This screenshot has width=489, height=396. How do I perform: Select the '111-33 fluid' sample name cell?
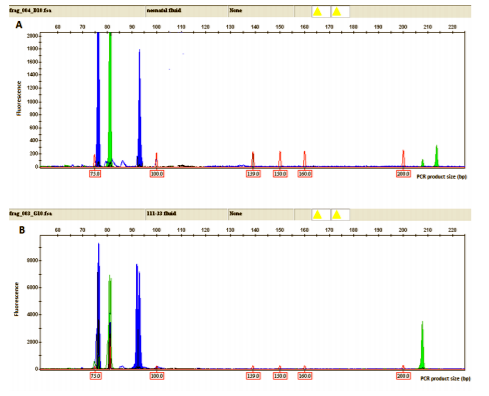[187, 214]
